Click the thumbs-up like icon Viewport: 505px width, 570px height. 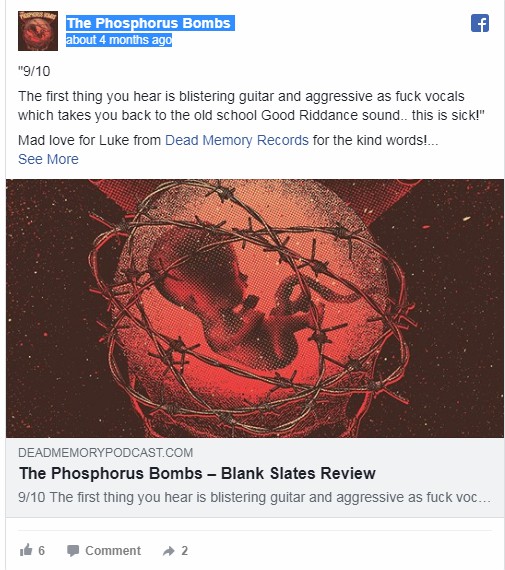tap(26, 550)
